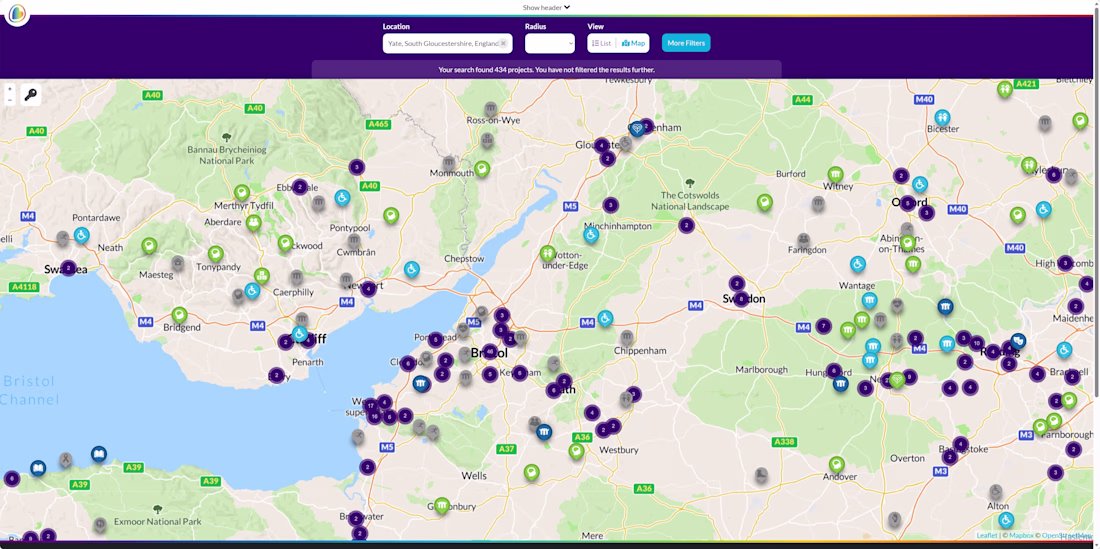Click green speech pin above Maesteg
Screen dimensions: 1100x549
point(149,245)
